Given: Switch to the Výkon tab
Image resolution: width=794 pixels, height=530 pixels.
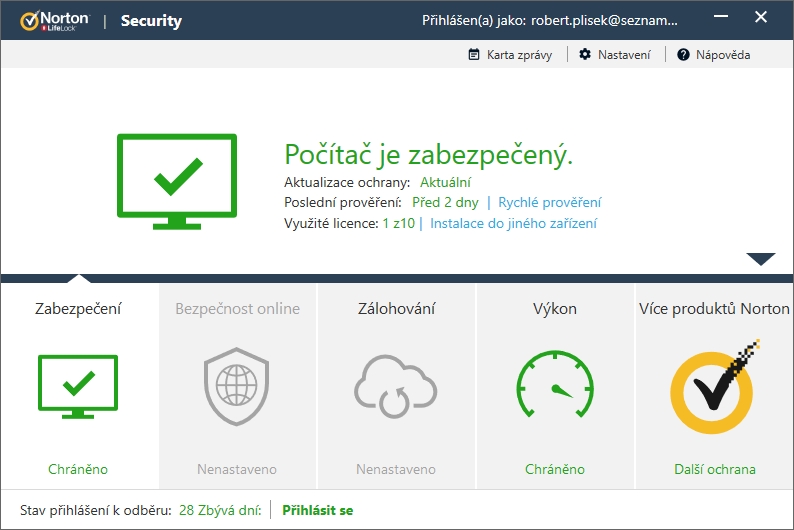Looking at the screenshot, I should [555, 309].
